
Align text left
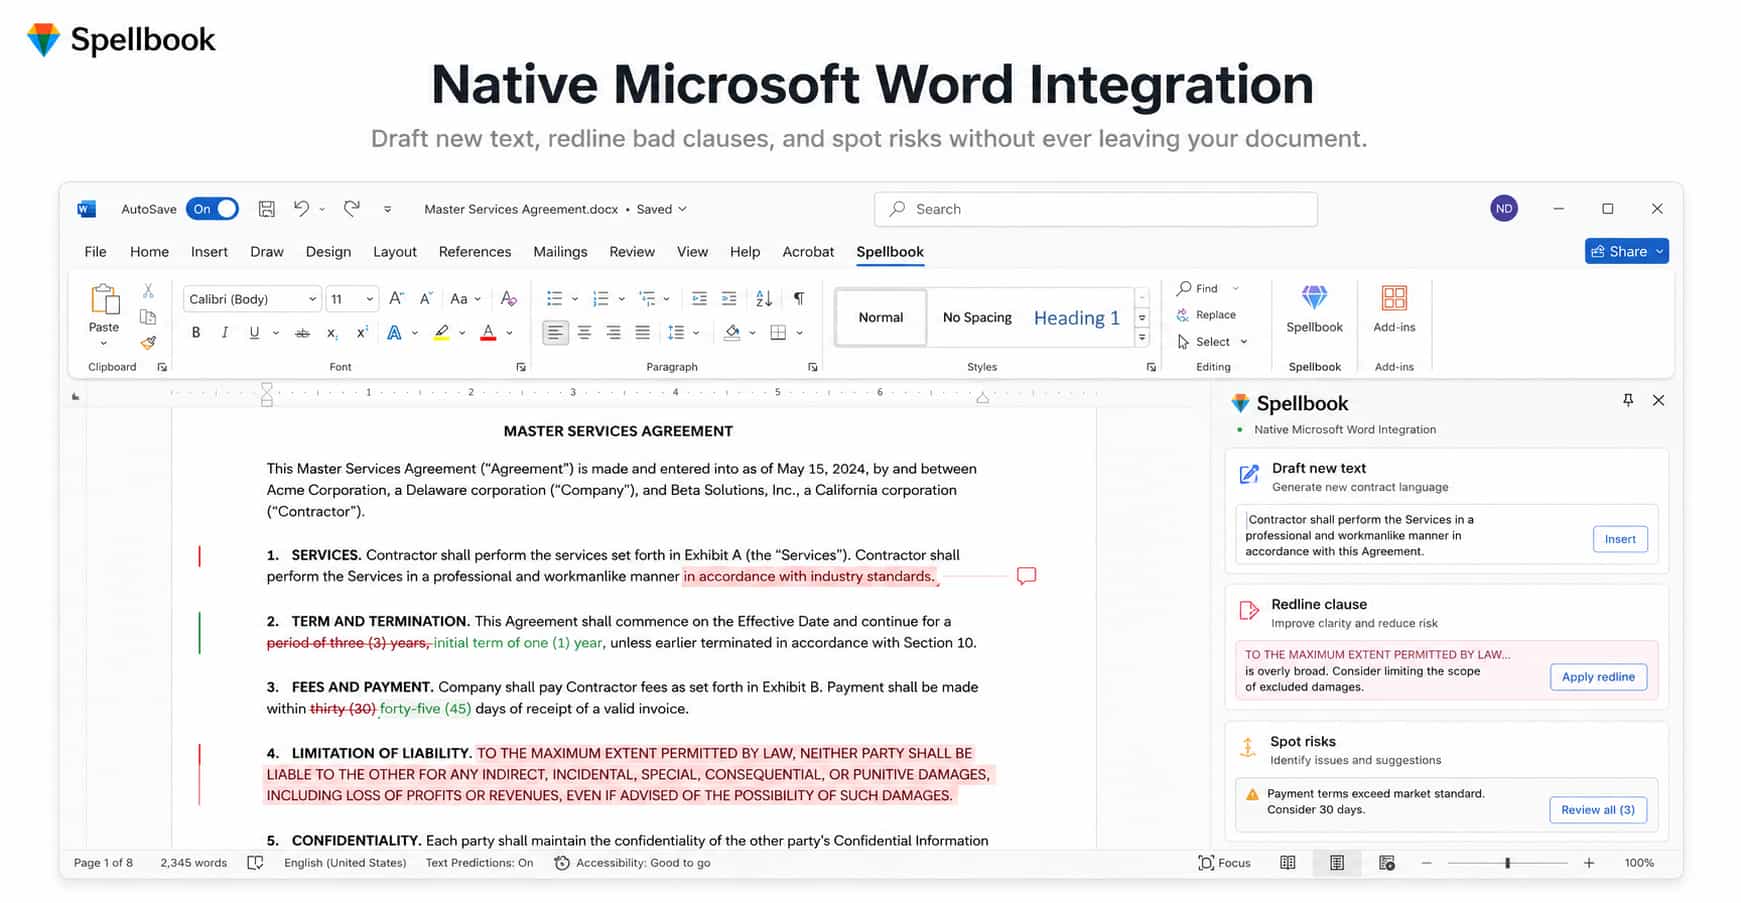coord(555,333)
